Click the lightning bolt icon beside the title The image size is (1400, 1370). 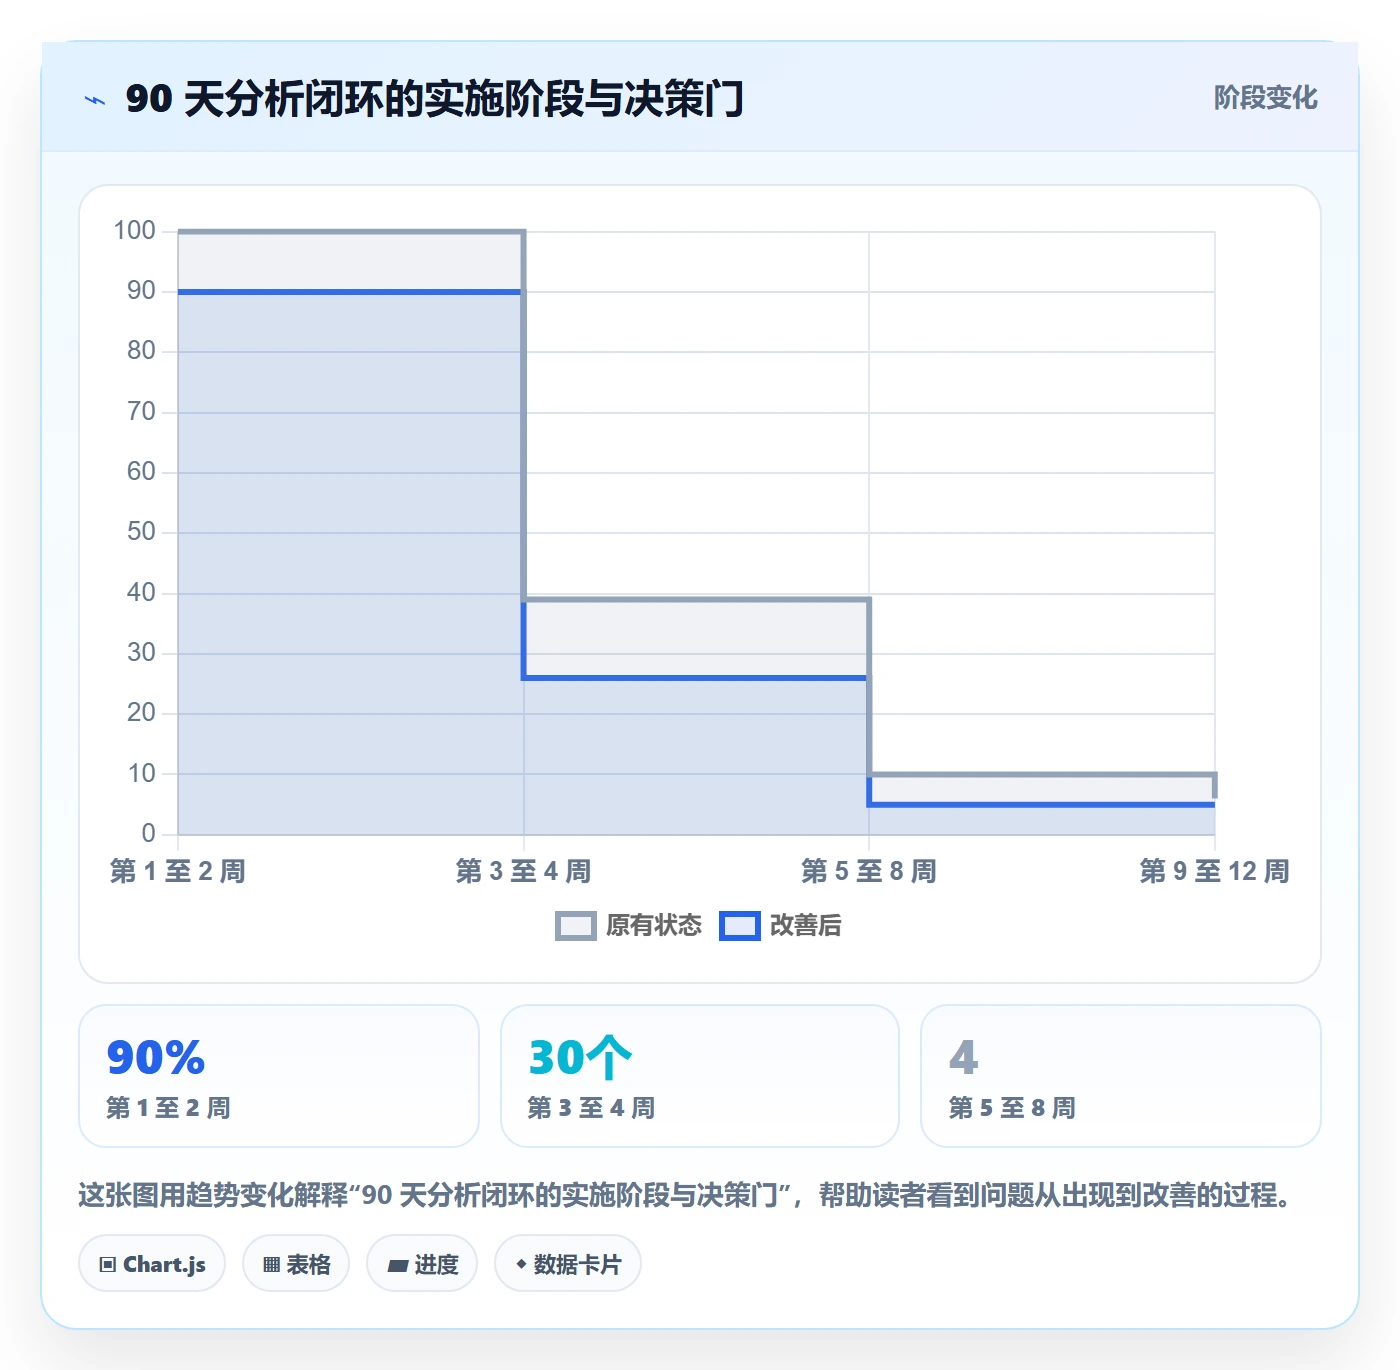click(x=95, y=100)
